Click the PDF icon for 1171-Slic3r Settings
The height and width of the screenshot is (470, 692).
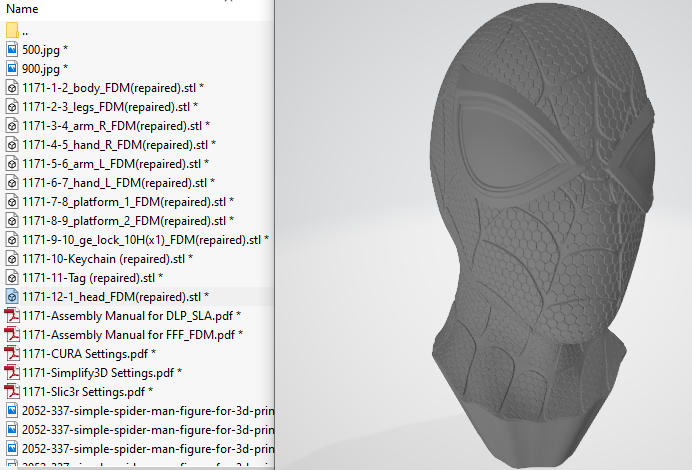pos(12,391)
